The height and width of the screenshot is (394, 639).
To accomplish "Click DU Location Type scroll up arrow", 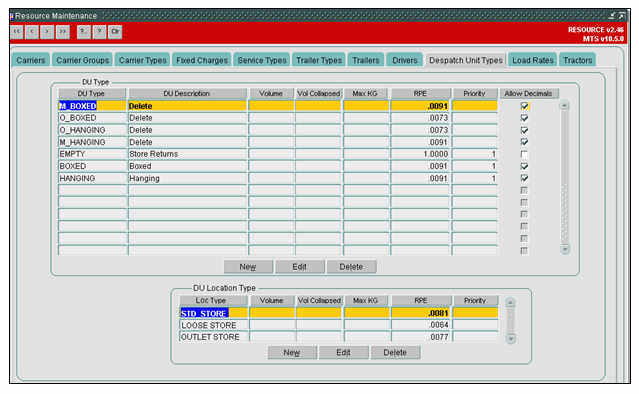I will pos(510,303).
